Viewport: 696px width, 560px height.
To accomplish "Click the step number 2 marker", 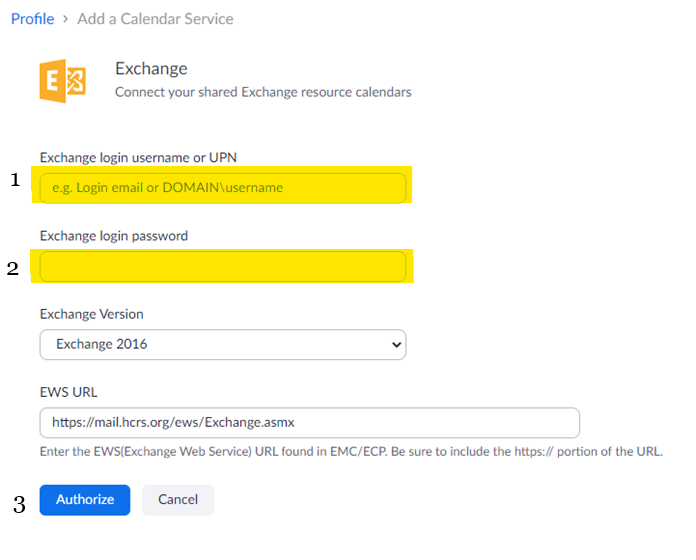I will point(13,268).
